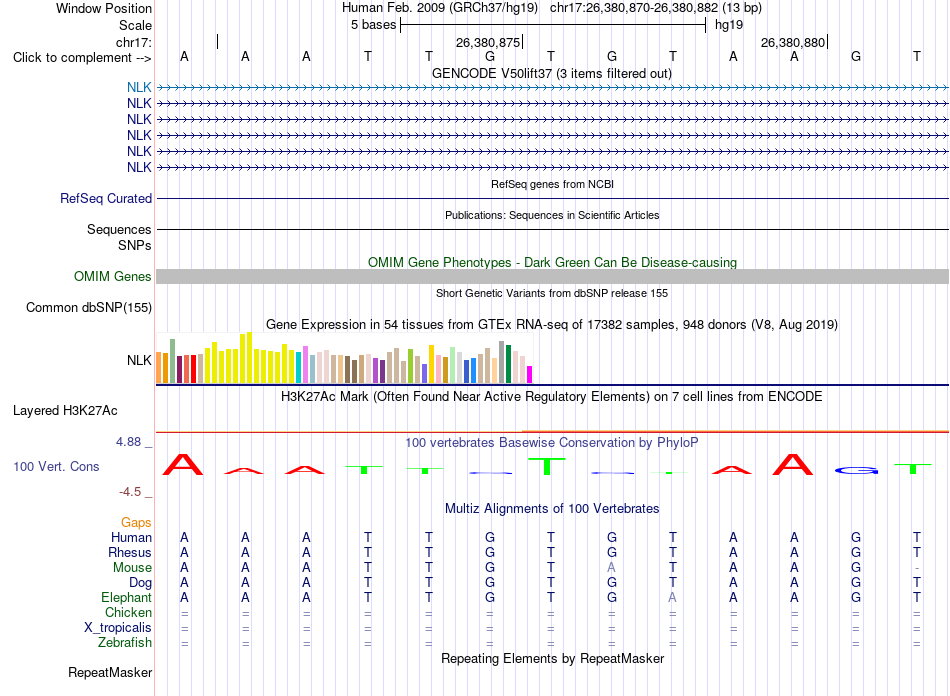Viewport: 950px width, 696px height.
Task: Click 'Publications: Sequences in Scientific Articles' title
Action: (552, 215)
